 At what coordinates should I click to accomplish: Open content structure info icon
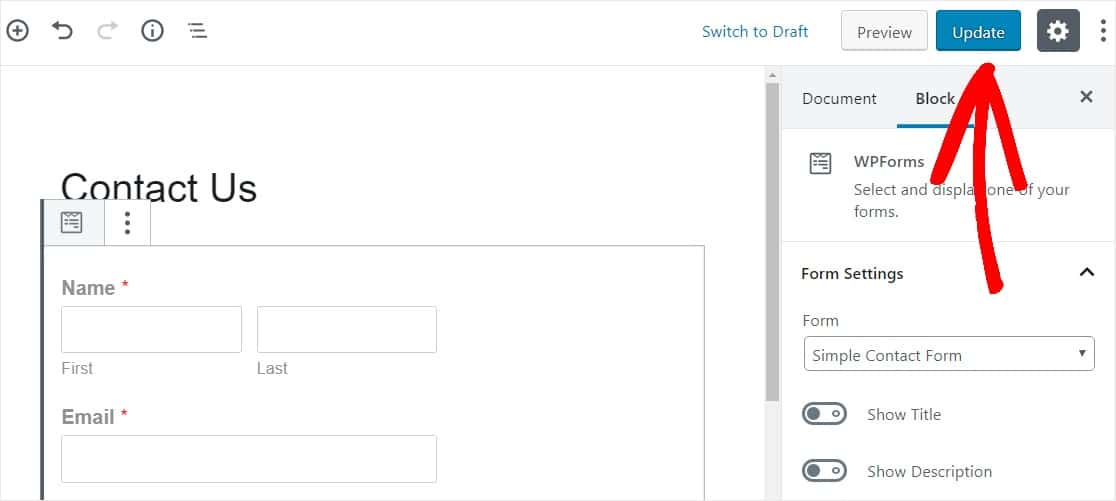(152, 31)
